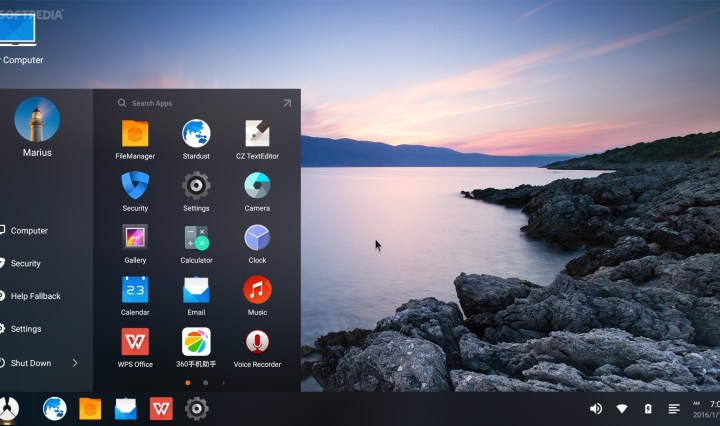Open WPS Office from app grid
The width and height of the screenshot is (720, 426).
(x=135, y=342)
